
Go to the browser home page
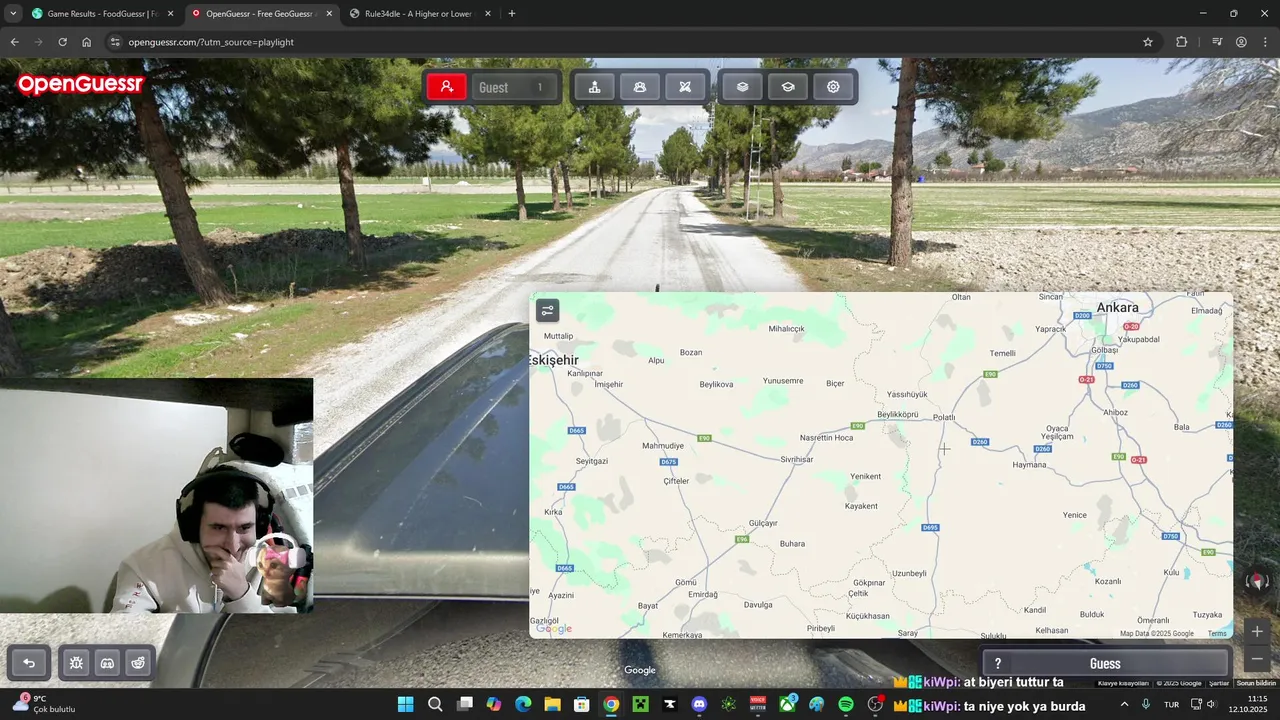click(87, 42)
